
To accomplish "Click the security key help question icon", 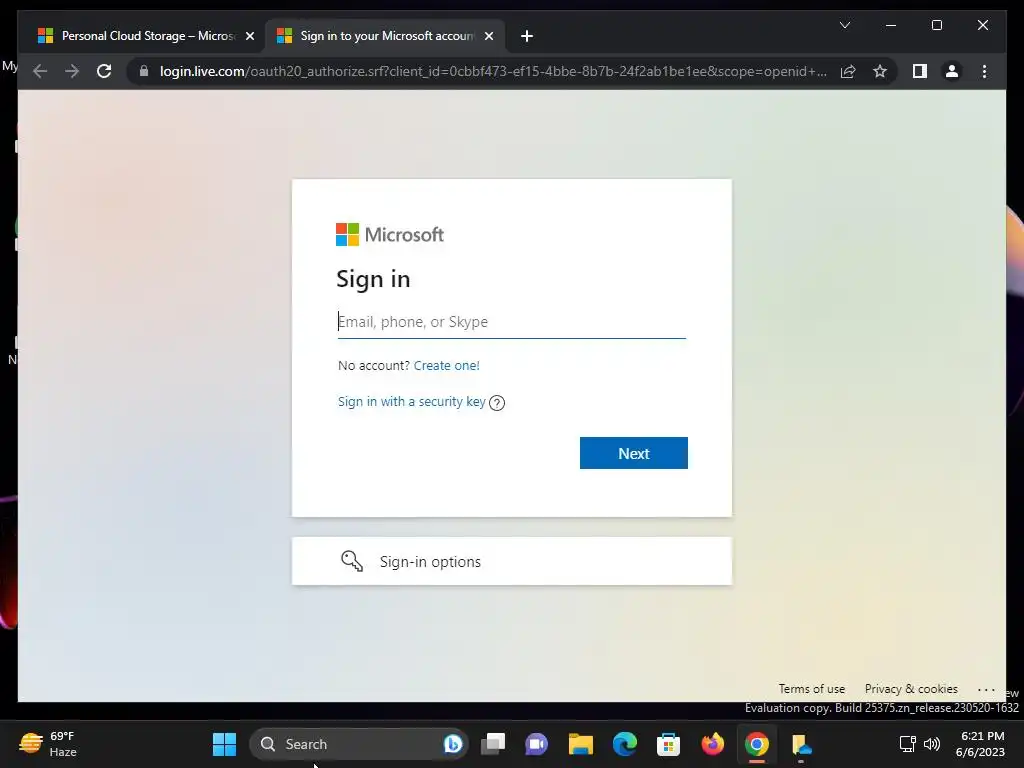I will coord(497,403).
